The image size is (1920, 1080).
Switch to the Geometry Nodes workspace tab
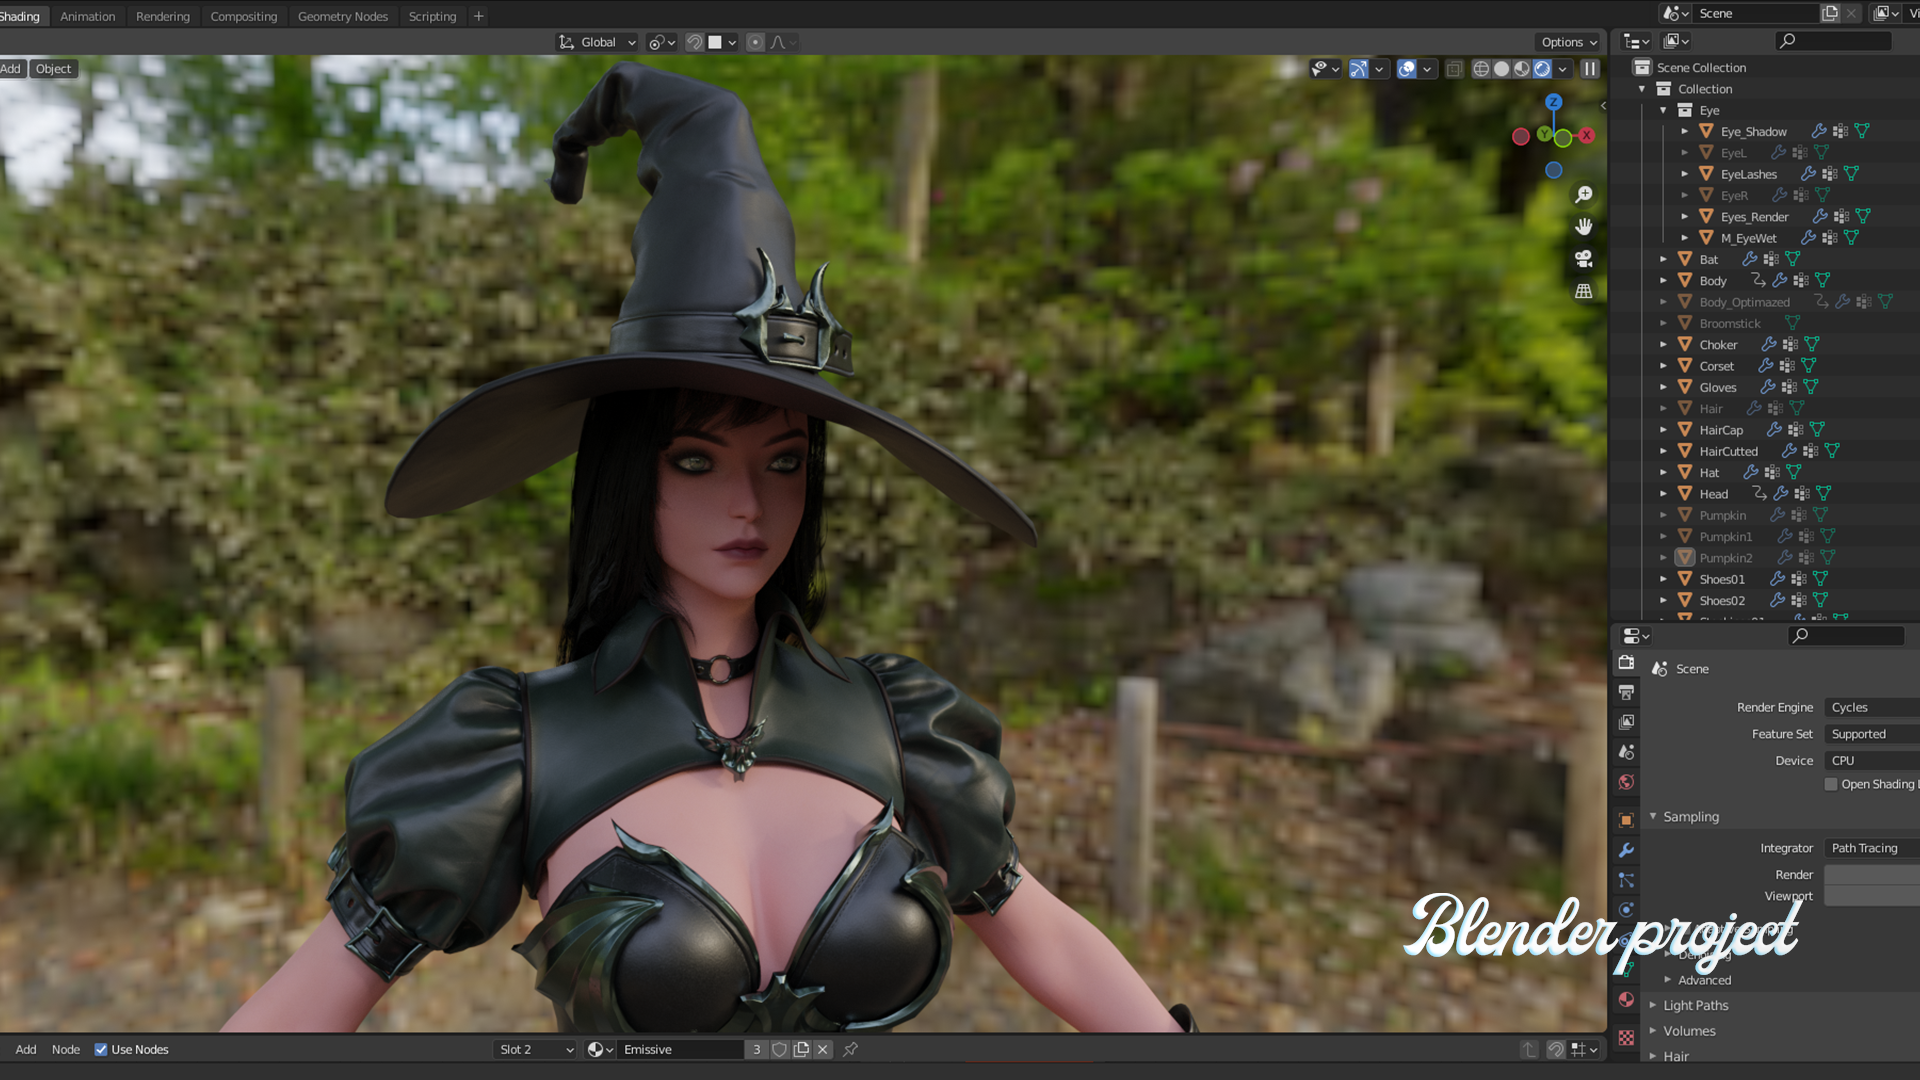343,16
